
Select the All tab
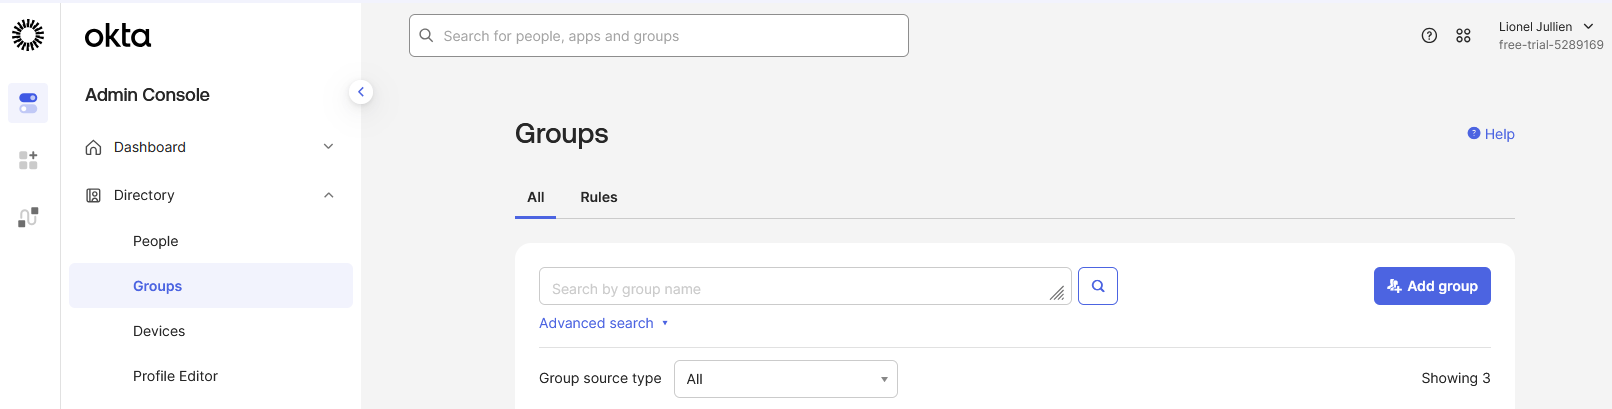coord(535,197)
